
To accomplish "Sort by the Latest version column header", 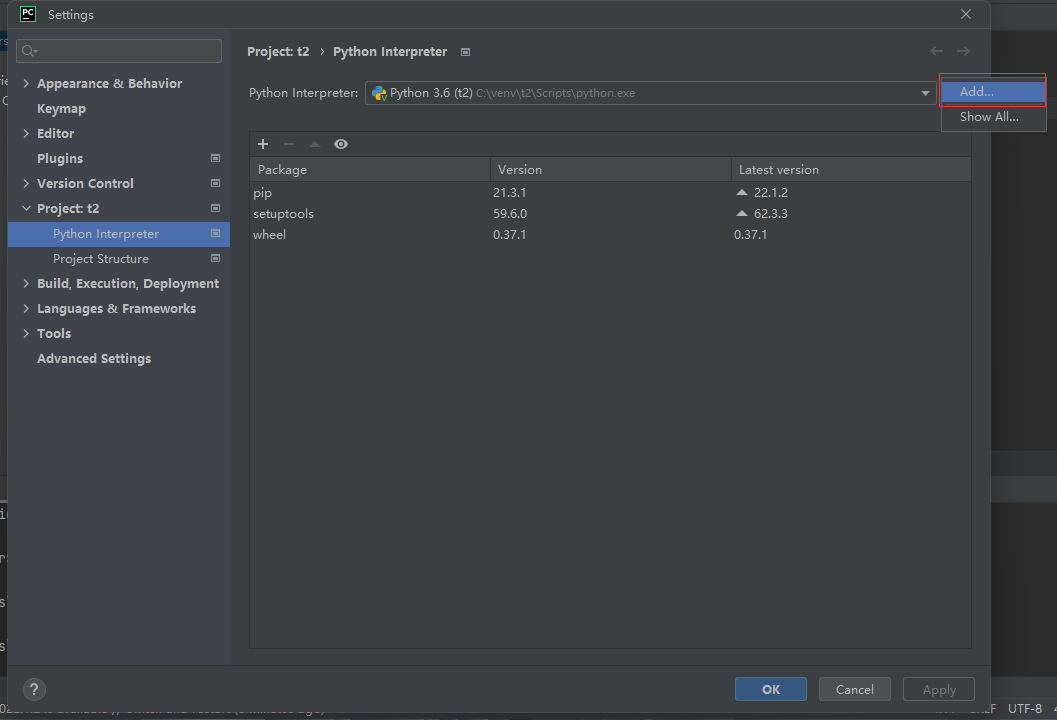I will (851, 170).
